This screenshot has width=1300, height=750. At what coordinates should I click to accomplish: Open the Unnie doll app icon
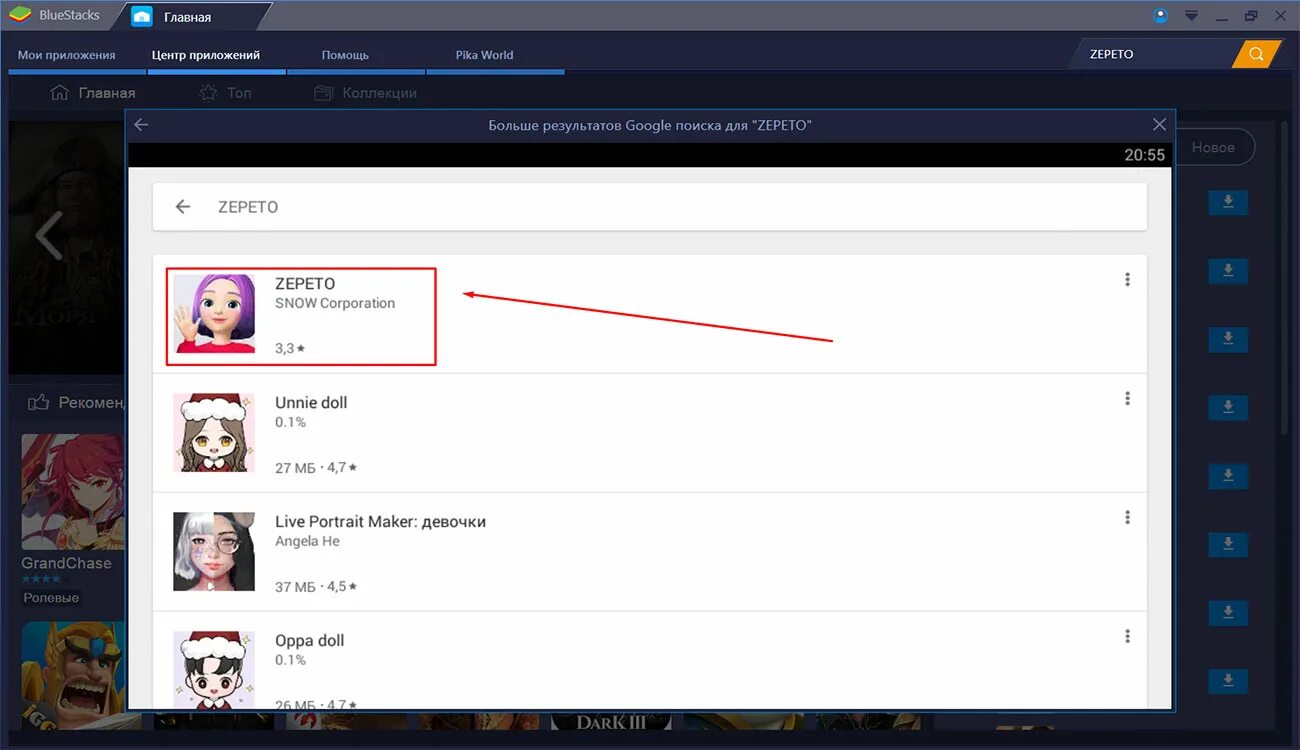click(214, 432)
